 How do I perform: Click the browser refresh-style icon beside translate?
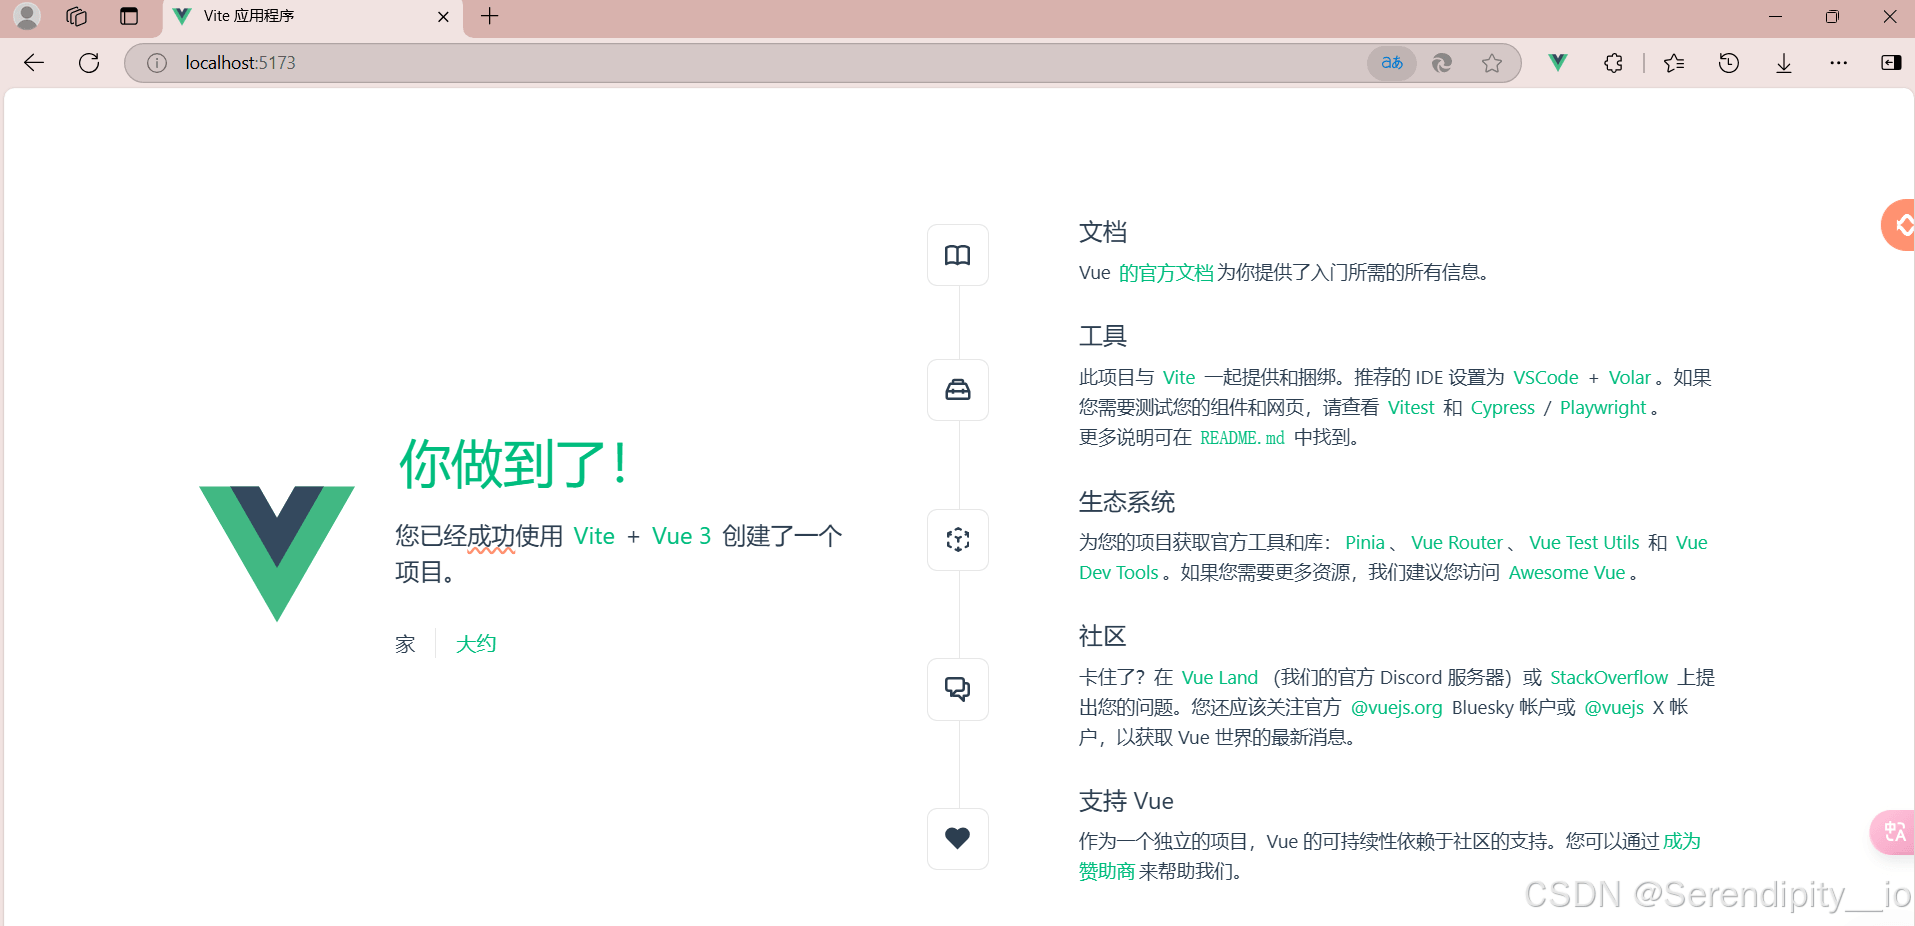coord(1442,63)
